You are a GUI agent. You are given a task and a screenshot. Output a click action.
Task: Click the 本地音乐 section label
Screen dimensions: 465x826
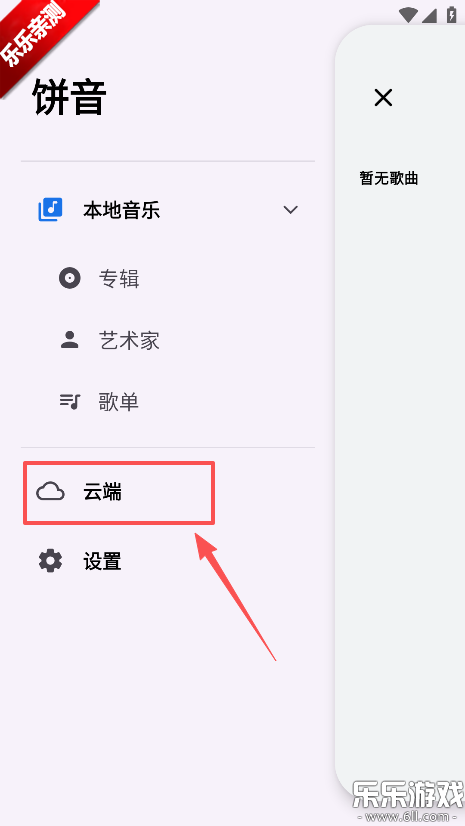[x=122, y=210]
